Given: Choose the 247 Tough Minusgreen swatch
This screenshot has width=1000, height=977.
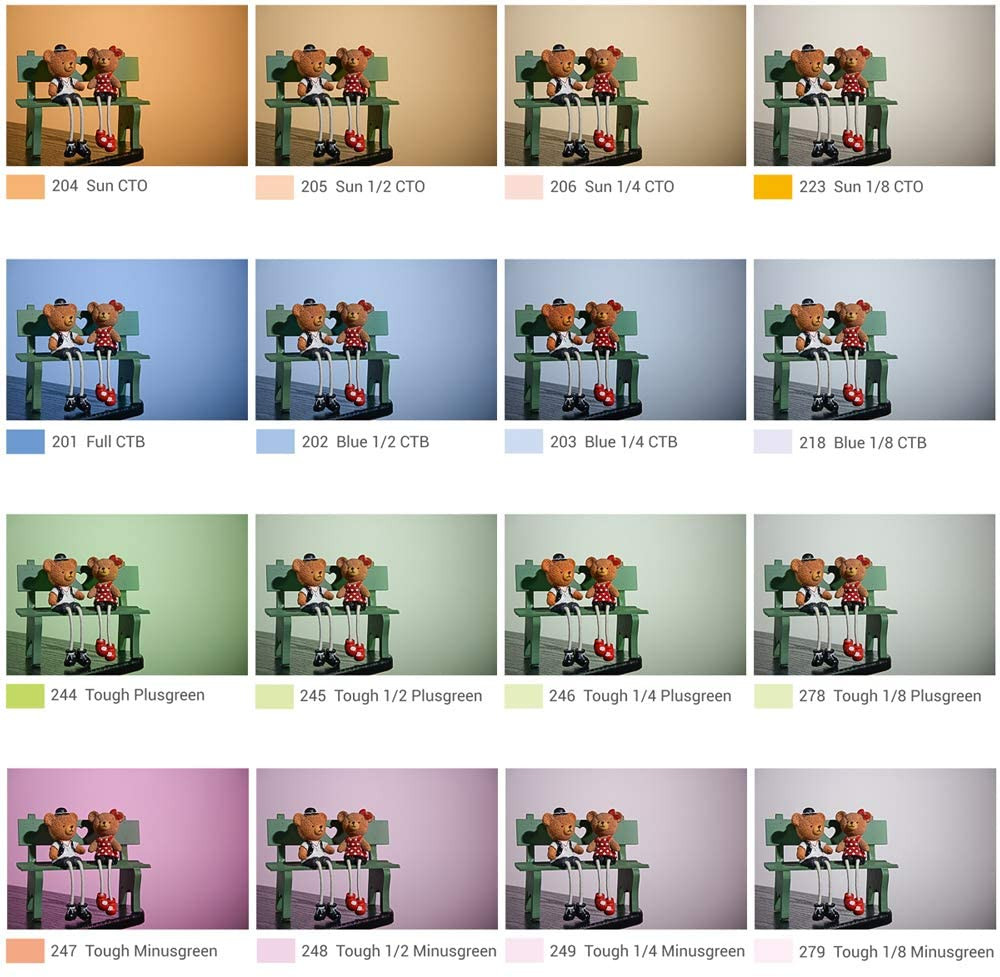Looking at the screenshot, I should point(26,951).
